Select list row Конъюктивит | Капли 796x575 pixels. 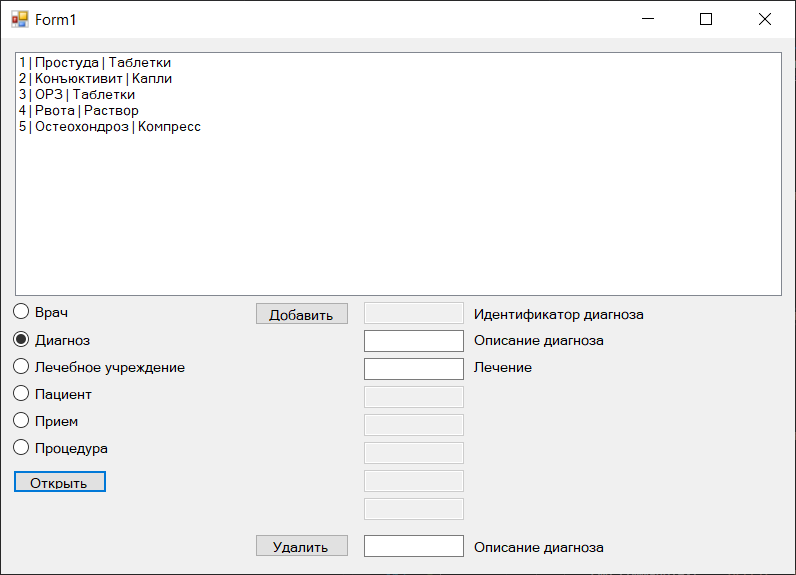click(x=95, y=79)
